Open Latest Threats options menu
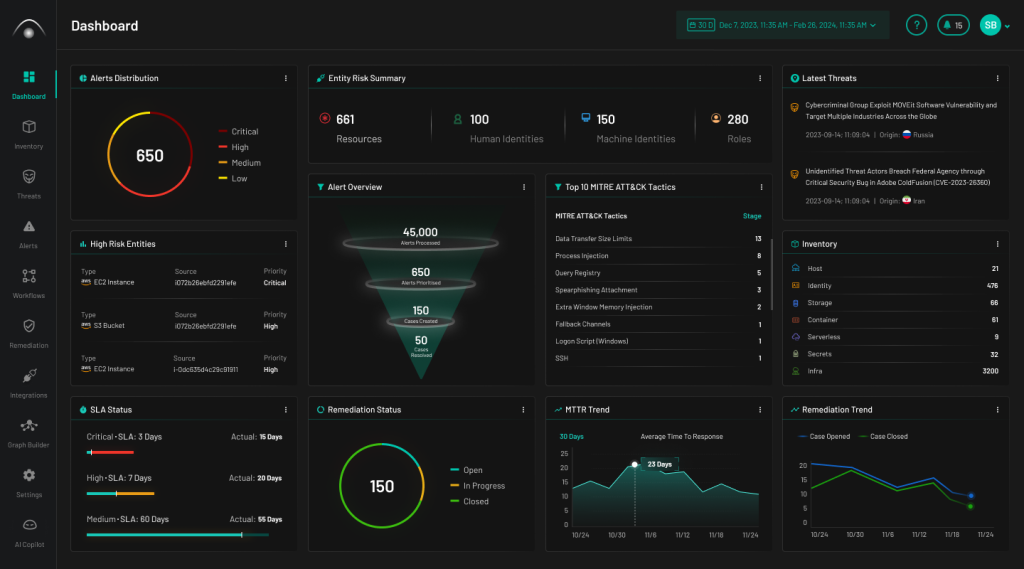This screenshot has width=1024, height=569. [997, 78]
